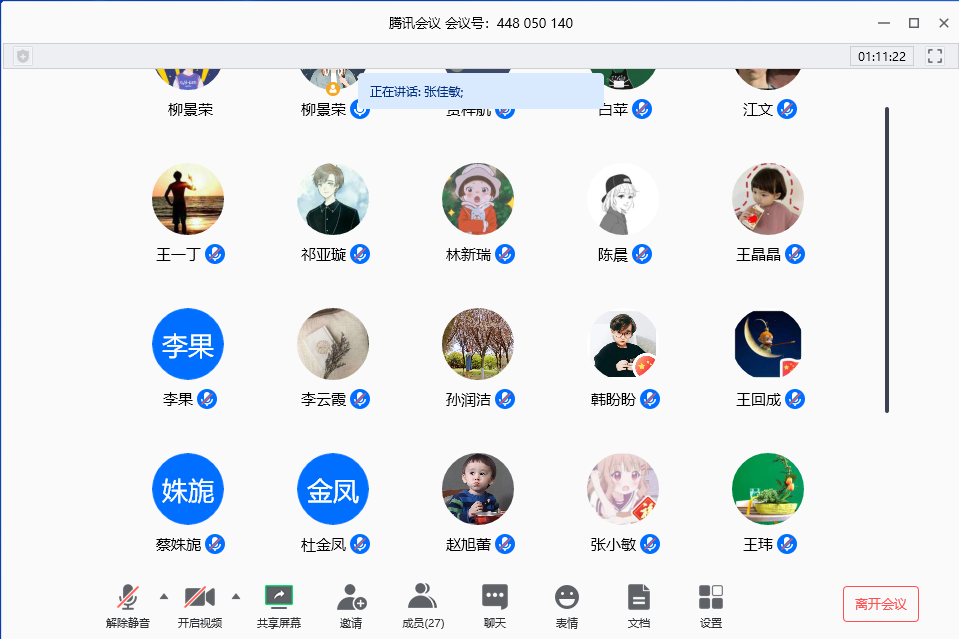Enter full screen mode via top-right icon
Screen dimensions: 959x639
[x=935, y=56]
